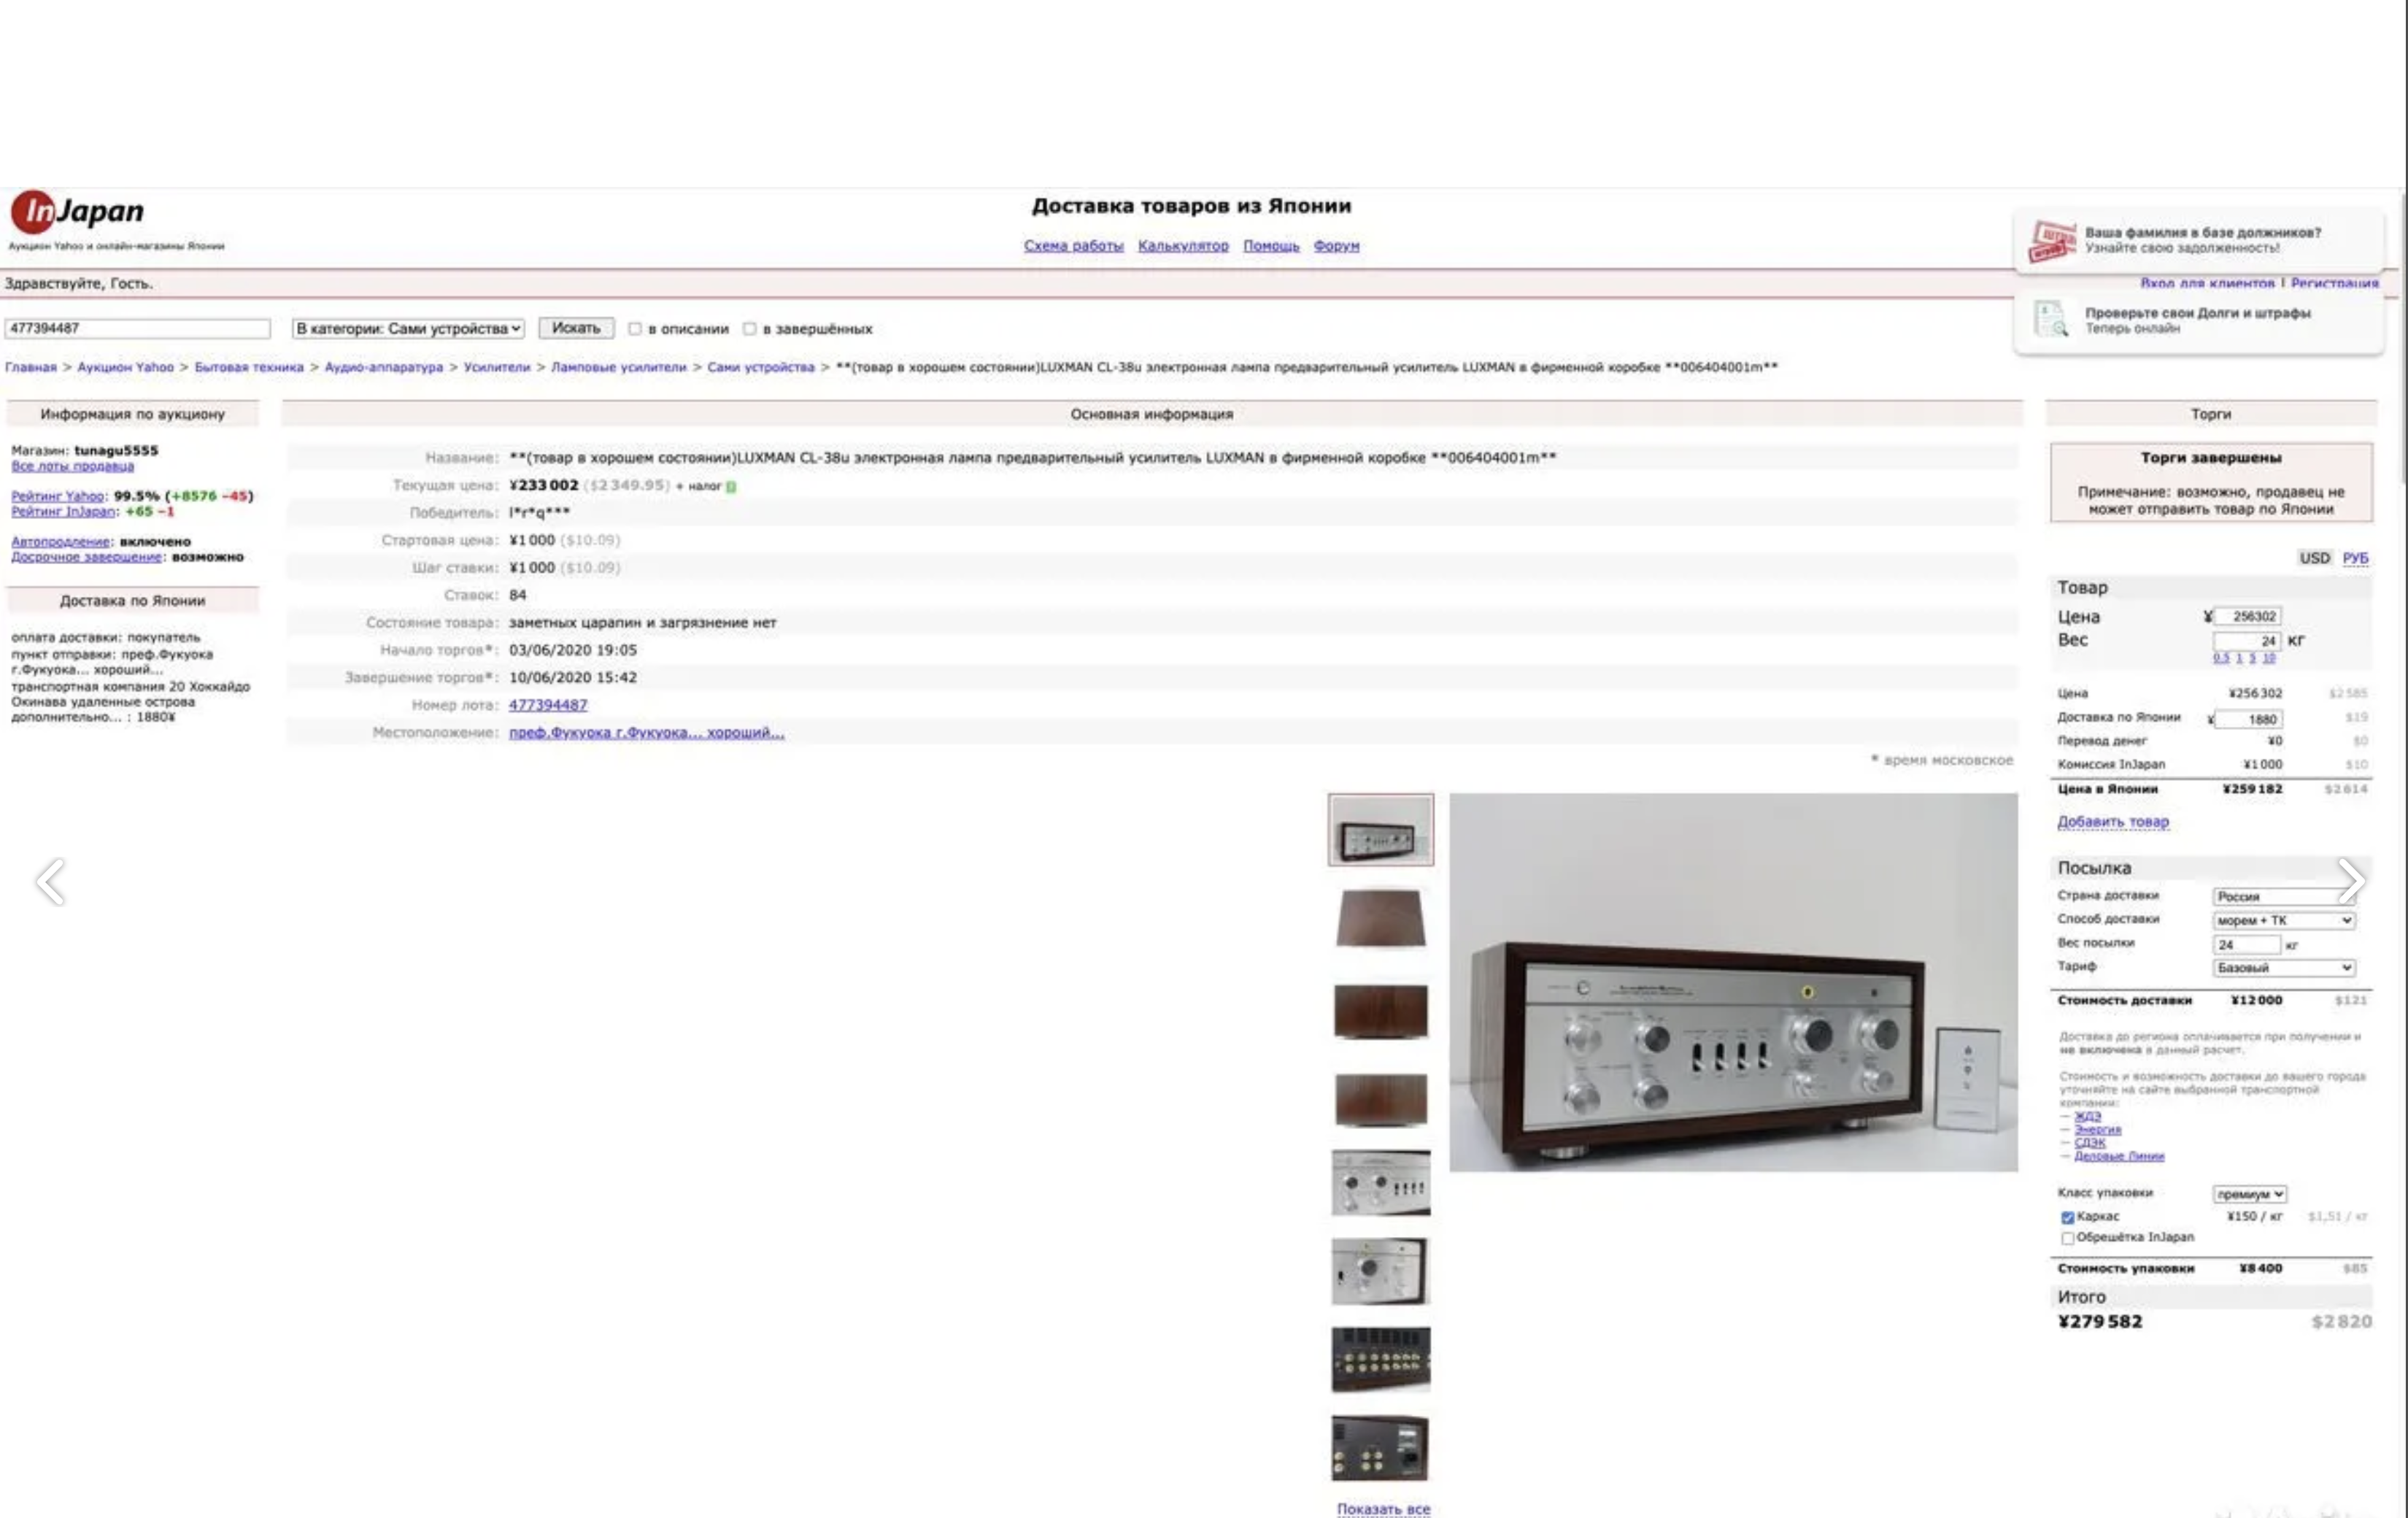Click the Доставка по Японии input field
This screenshot has width=2408, height=1518.
tap(2248, 720)
